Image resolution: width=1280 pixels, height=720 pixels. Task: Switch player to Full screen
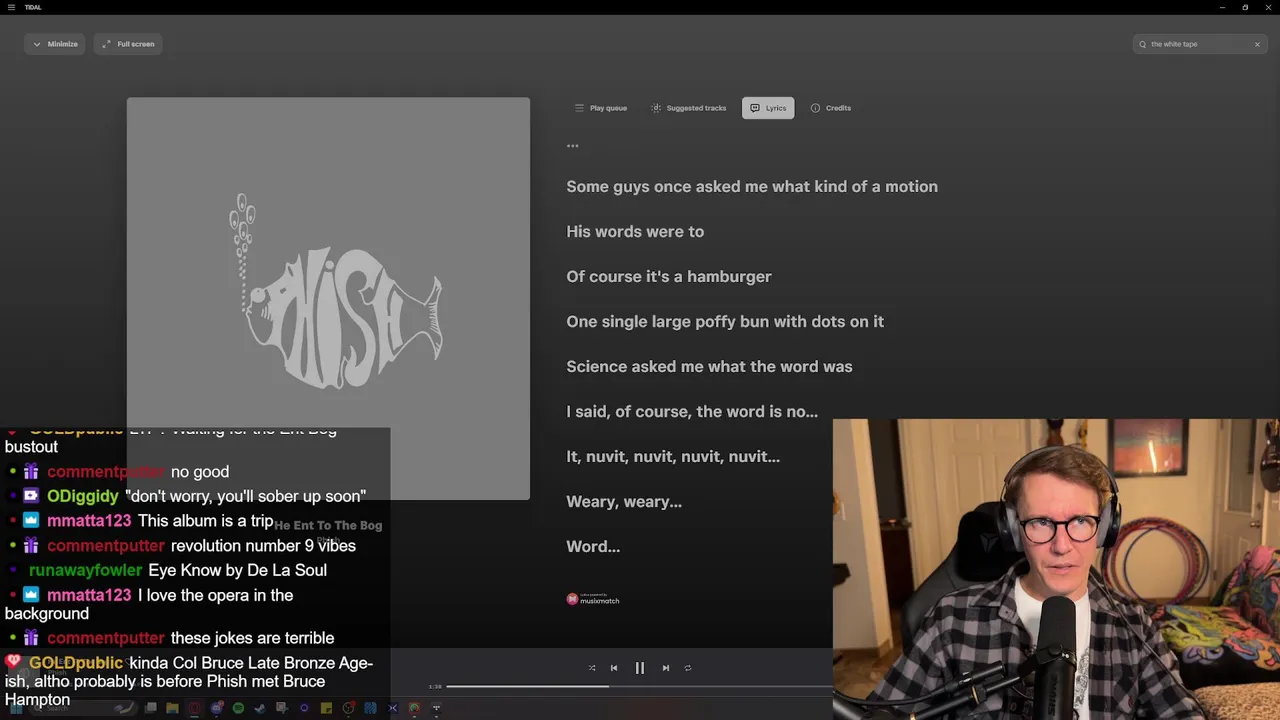128,44
